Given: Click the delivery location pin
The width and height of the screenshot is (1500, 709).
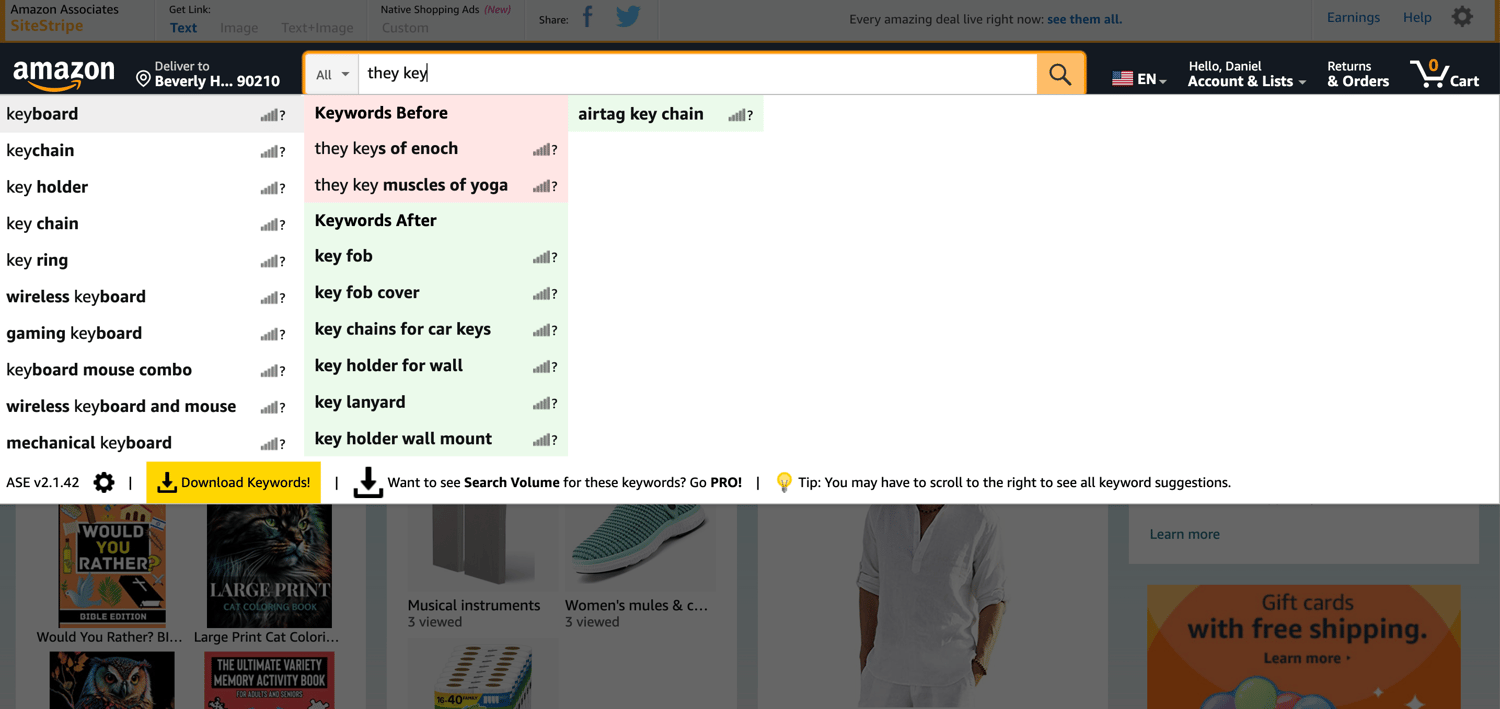Looking at the screenshot, I should pyautogui.click(x=143, y=78).
